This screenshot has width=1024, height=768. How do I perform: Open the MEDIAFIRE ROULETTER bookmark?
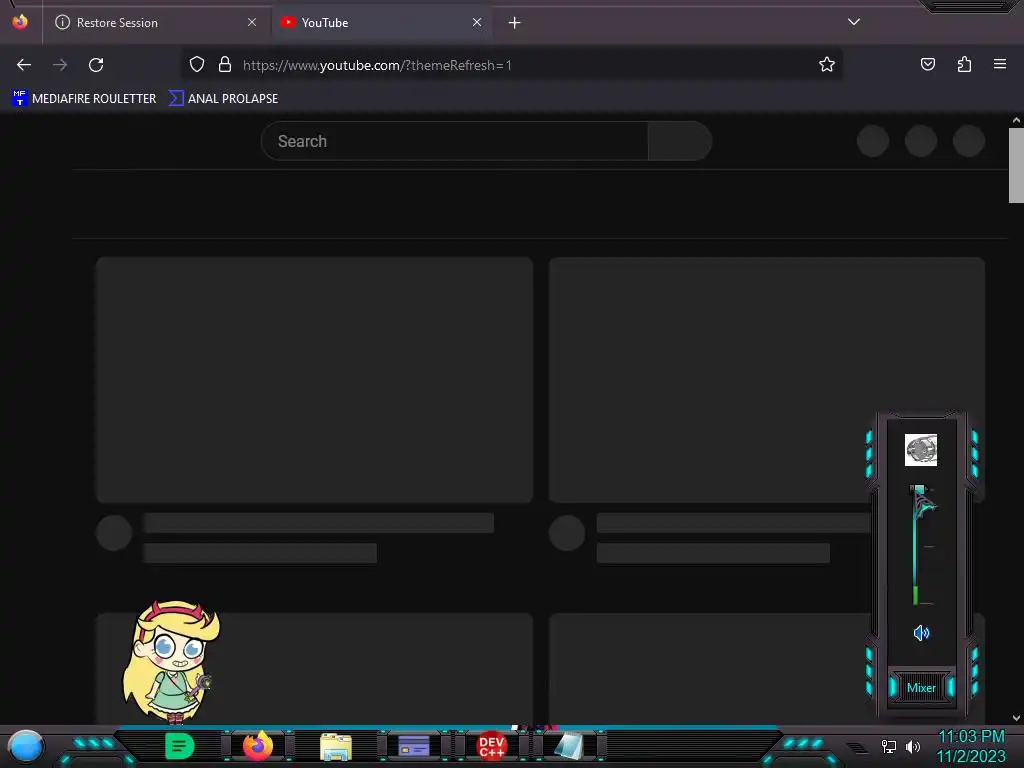tap(84, 99)
